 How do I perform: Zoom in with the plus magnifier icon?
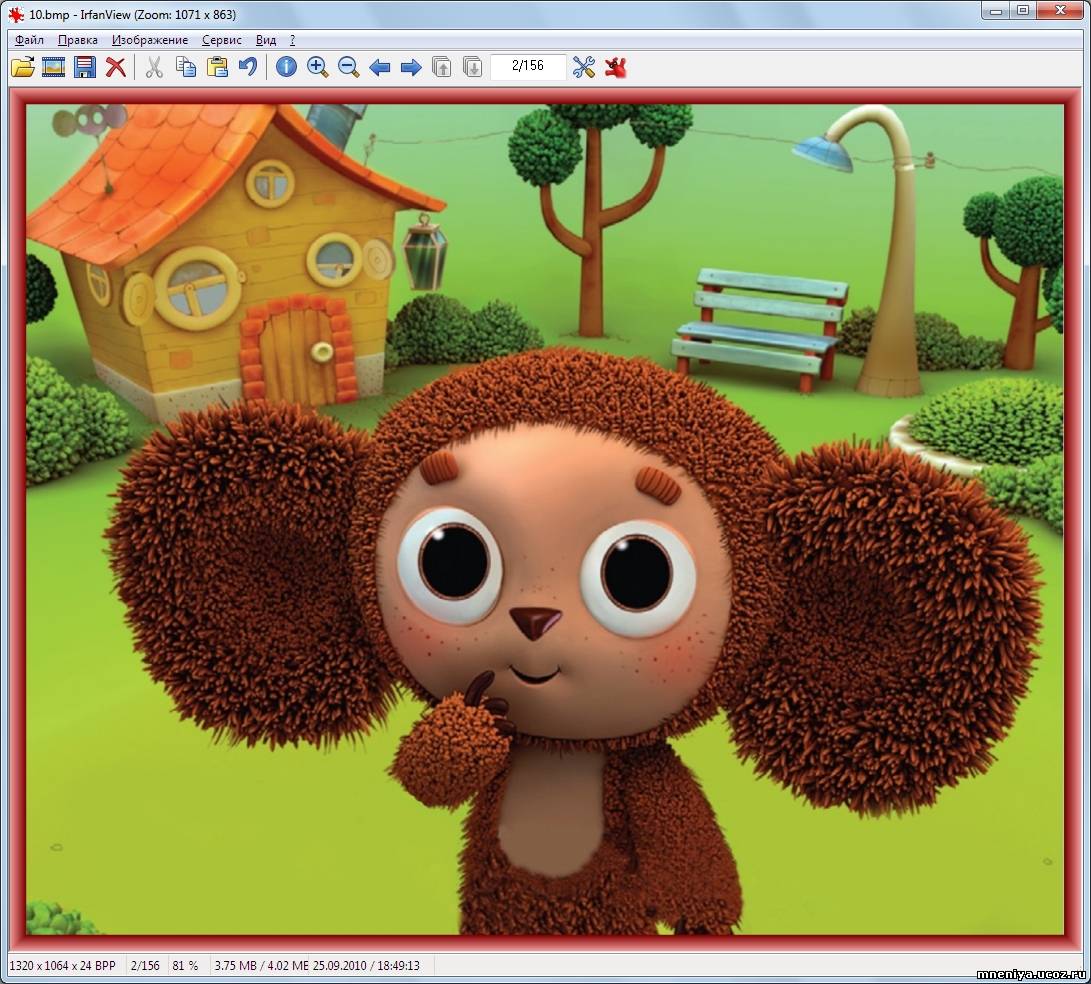click(x=317, y=67)
